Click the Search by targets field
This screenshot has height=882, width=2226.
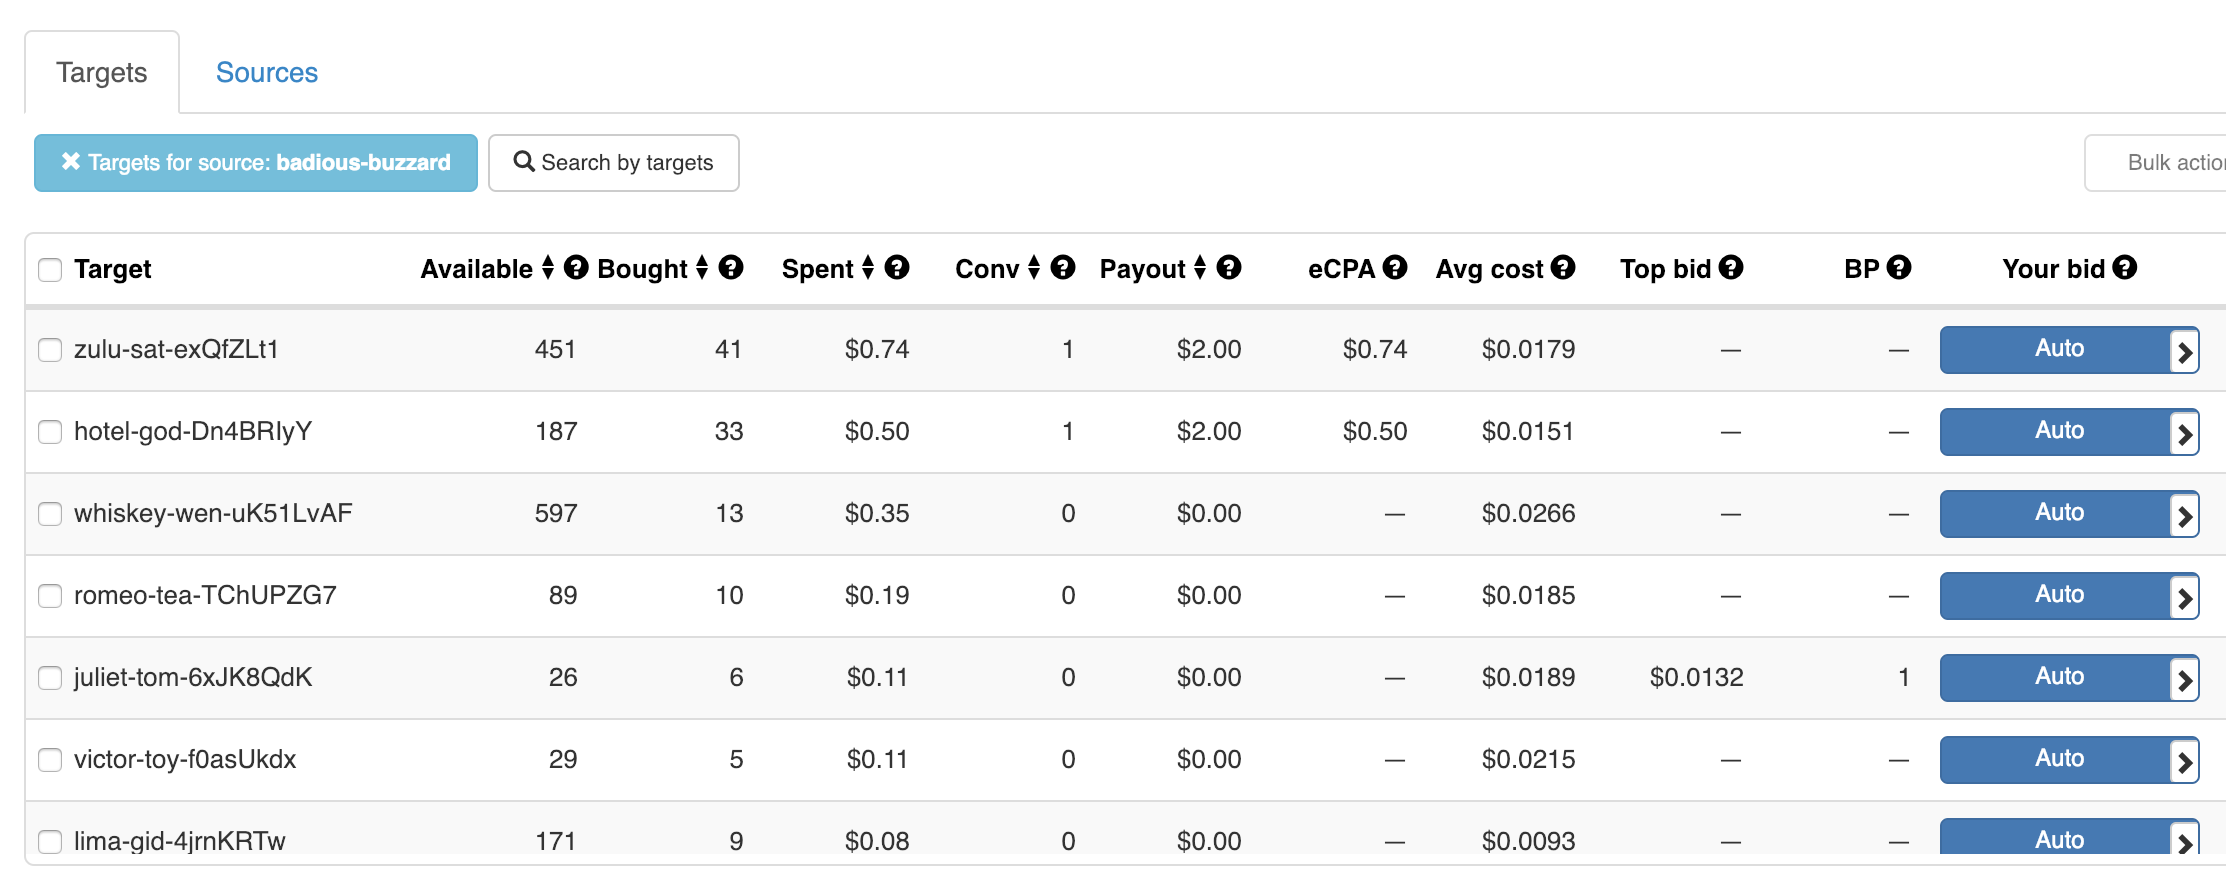[x=614, y=163]
